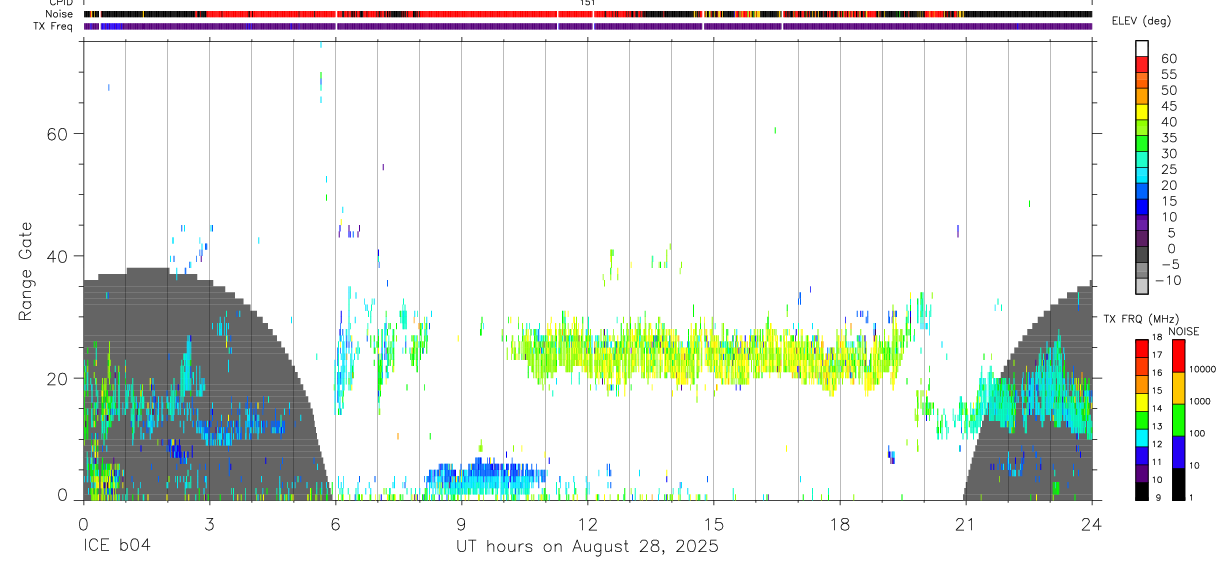Image resolution: width=1228 pixels, height=567 pixels.
Task: Click 'UT hours on August 28, 2025' axis title
Action: pos(587,547)
